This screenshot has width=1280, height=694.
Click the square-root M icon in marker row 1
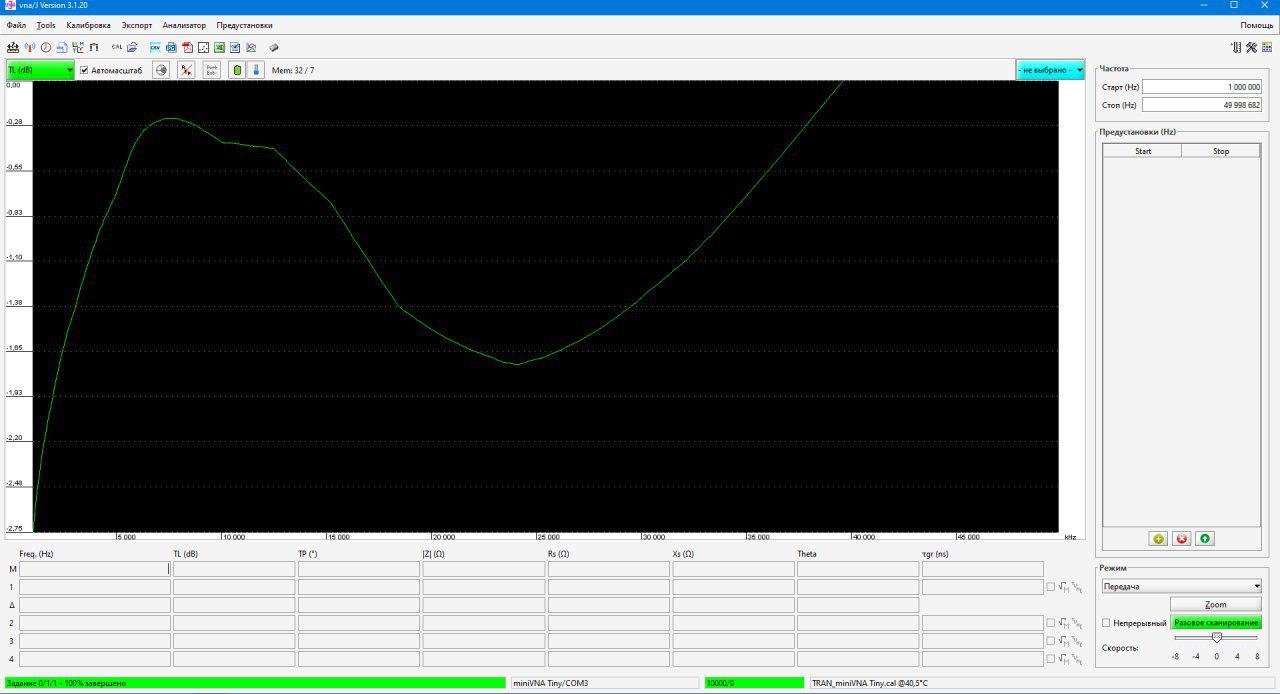(1063, 587)
